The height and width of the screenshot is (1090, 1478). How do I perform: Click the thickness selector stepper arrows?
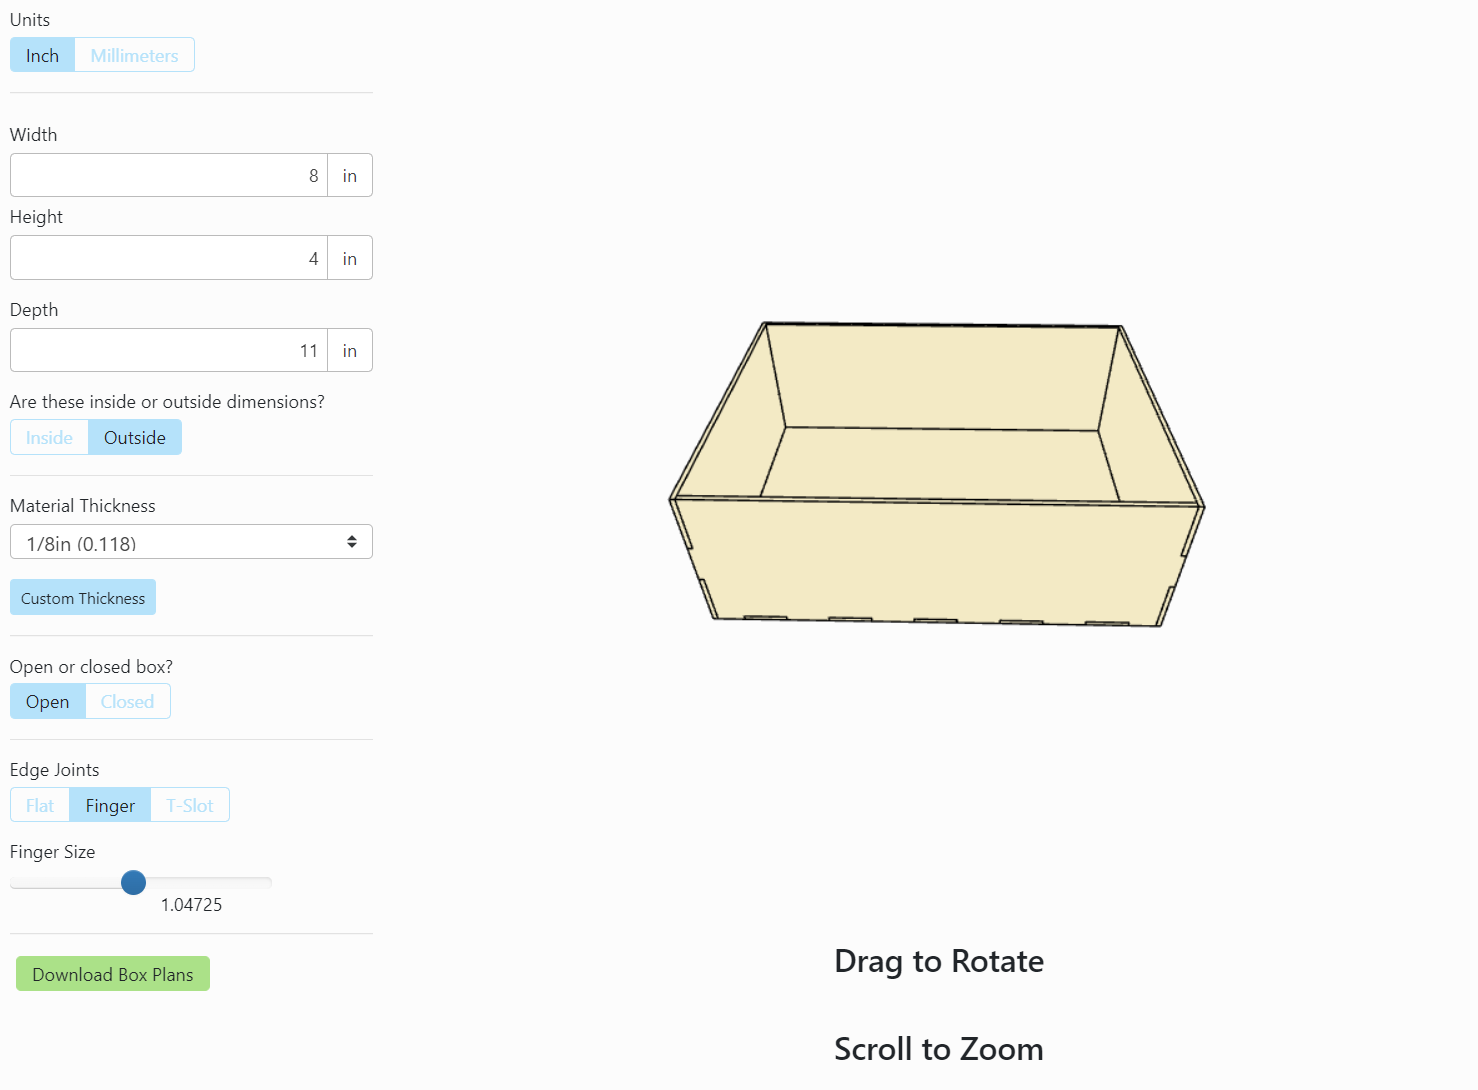(x=352, y=541)
